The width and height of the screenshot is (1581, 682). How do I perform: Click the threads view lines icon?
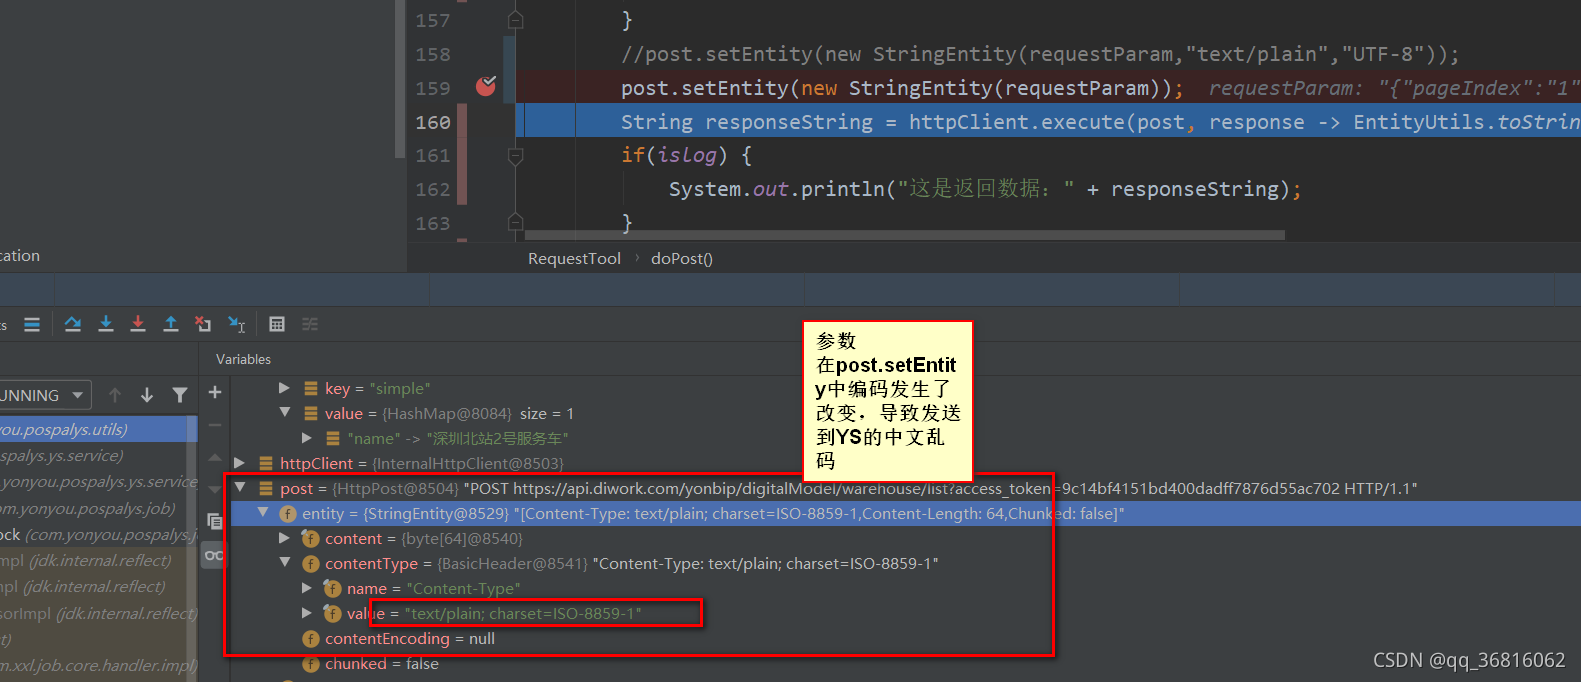pos(32,324)
